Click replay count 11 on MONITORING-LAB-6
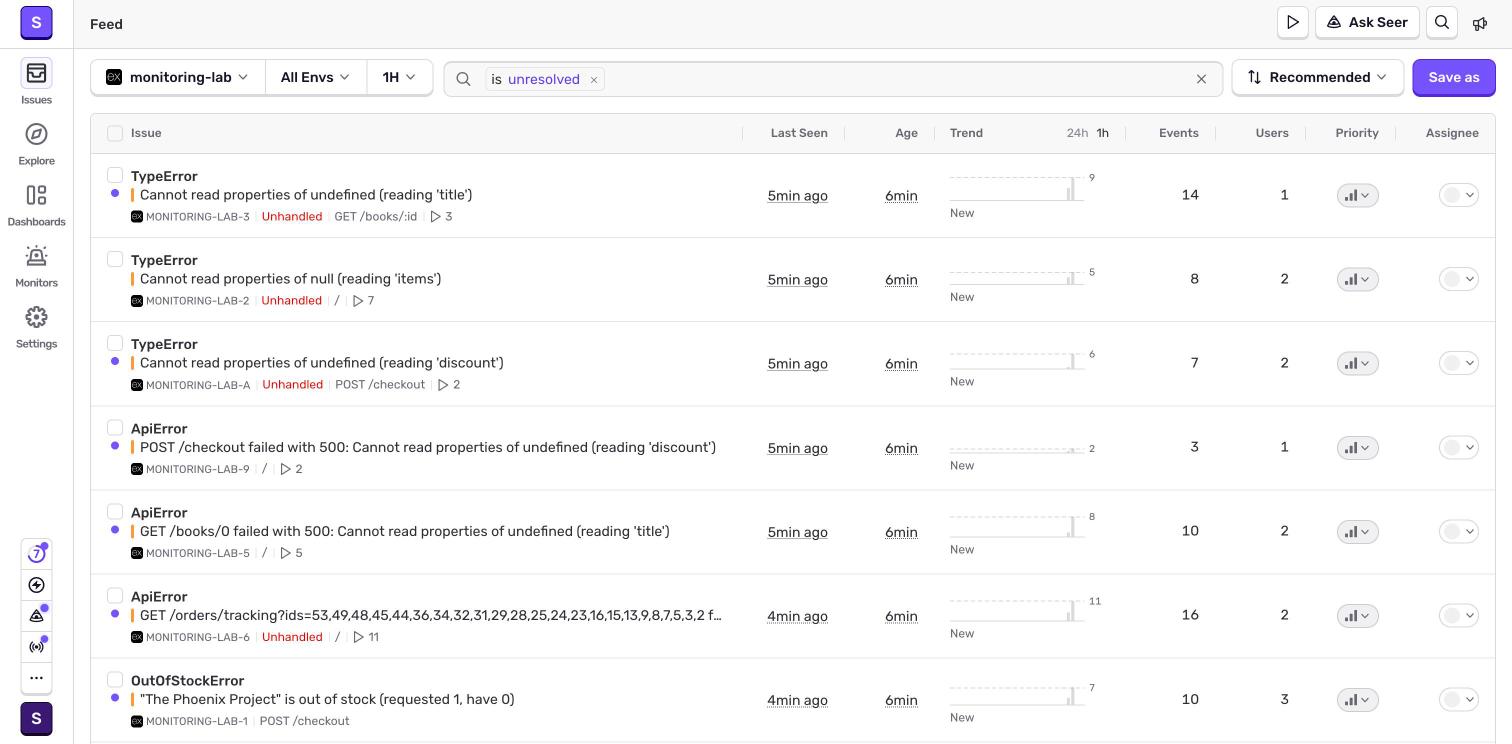Screen dimensions: 1512x744 point(366,637)
